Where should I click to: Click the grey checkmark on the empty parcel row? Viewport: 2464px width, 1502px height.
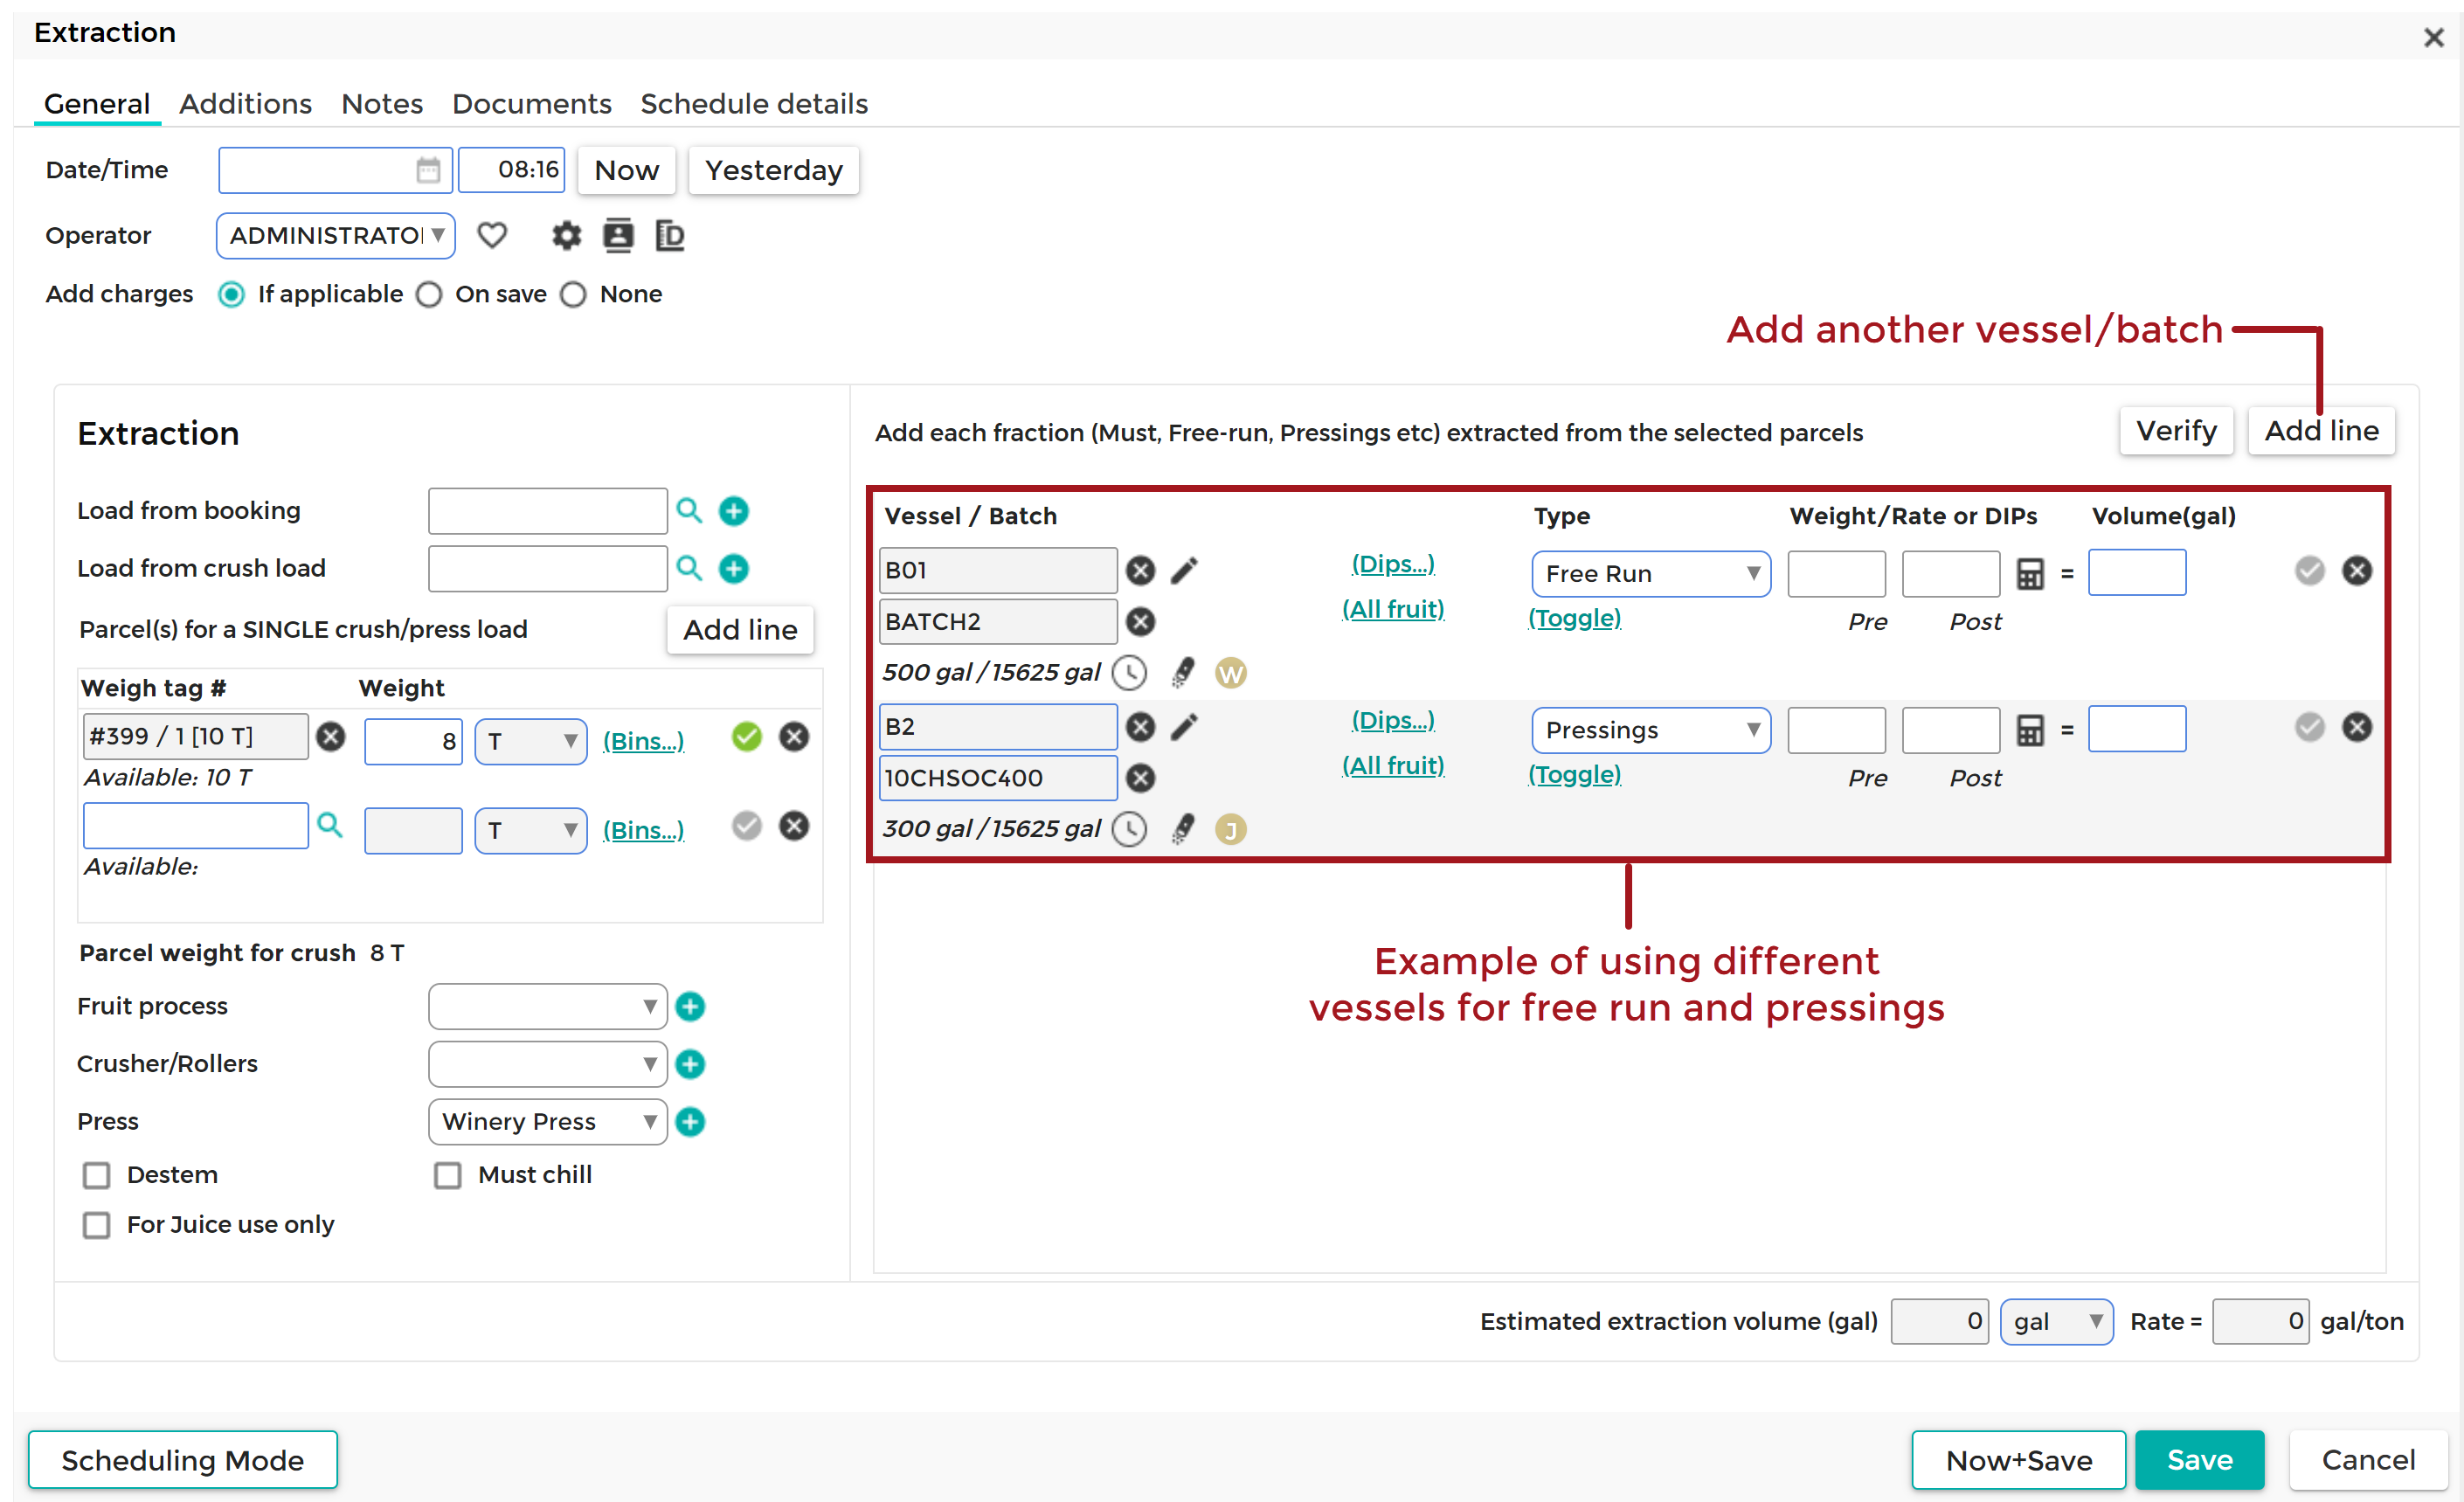[747, 826]
